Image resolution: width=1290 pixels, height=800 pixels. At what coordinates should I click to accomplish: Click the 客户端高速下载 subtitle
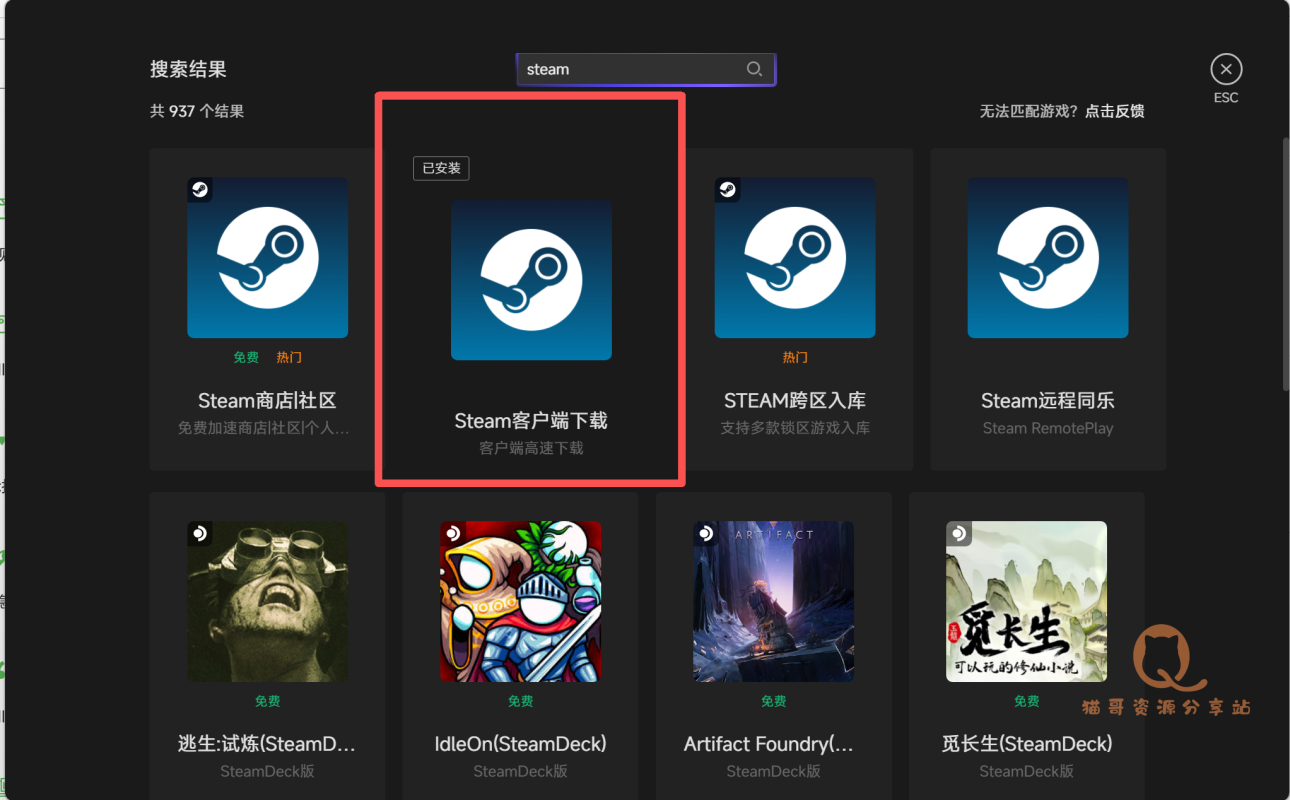point(531,448)
